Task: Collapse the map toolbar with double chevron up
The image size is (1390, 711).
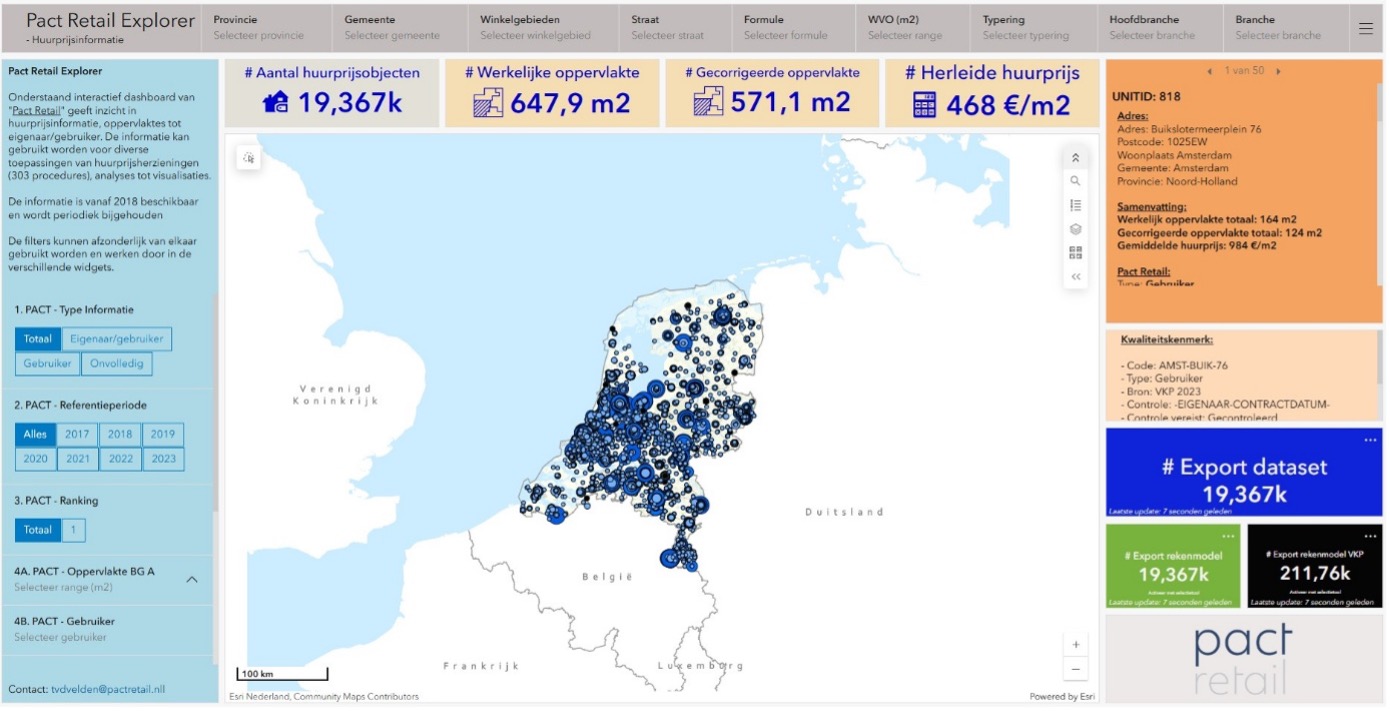Action: point(1075,157)
